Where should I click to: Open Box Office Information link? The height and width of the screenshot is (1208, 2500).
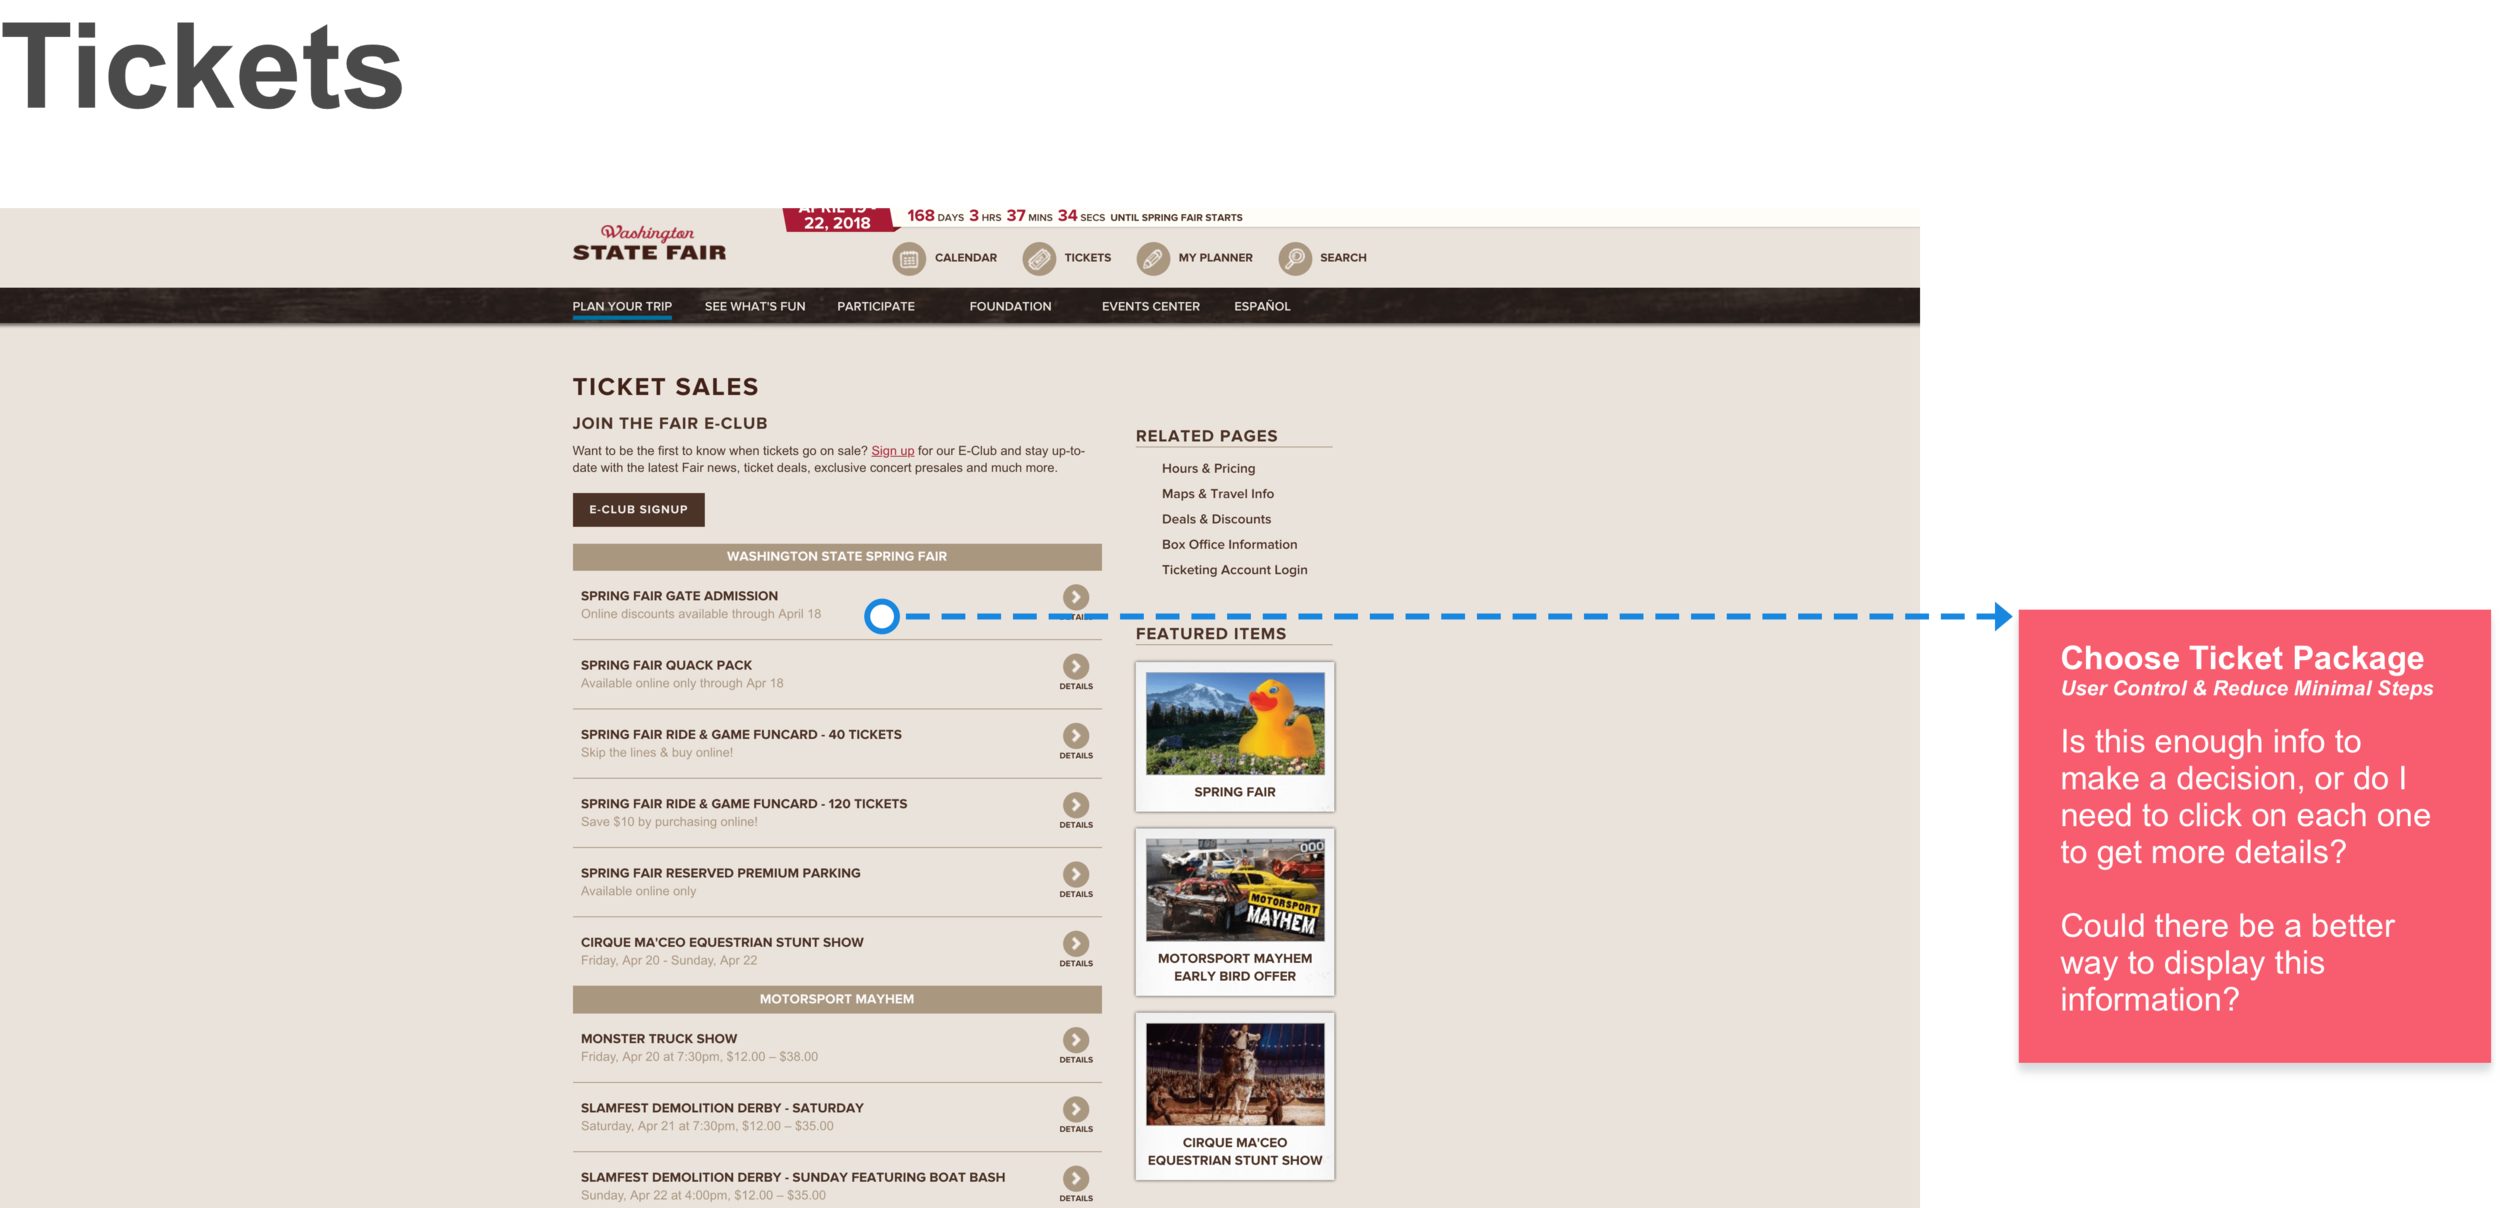click(1229, 545)
